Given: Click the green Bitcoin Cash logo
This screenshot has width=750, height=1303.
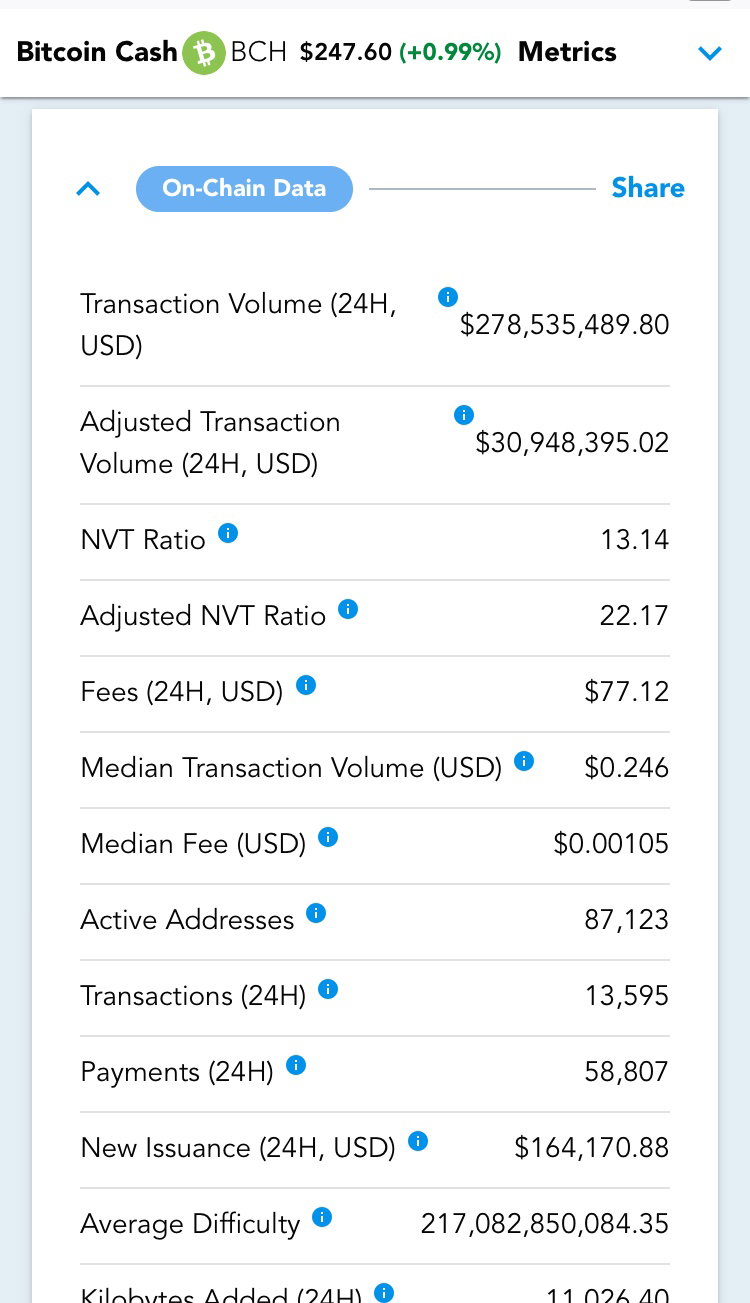Looking at the screenshot, I should point(204,53).
